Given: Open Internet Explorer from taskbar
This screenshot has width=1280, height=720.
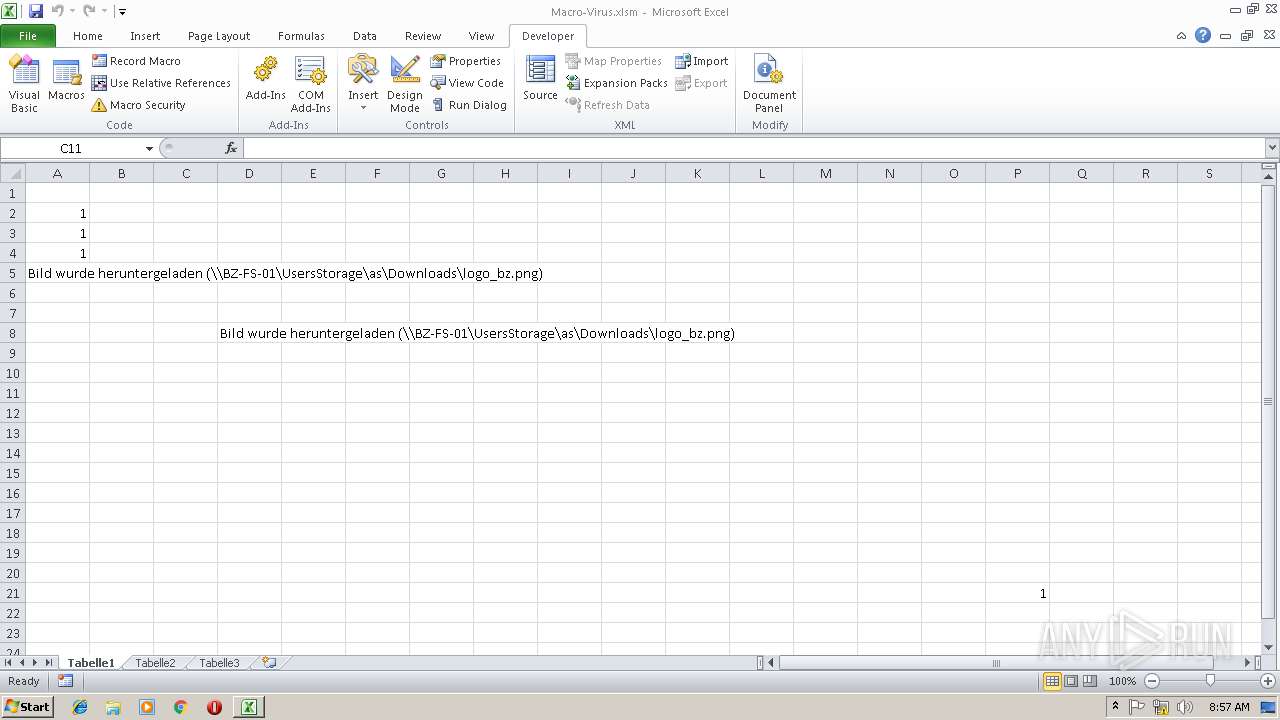Looking at the screenshot, I should point(80,707).
